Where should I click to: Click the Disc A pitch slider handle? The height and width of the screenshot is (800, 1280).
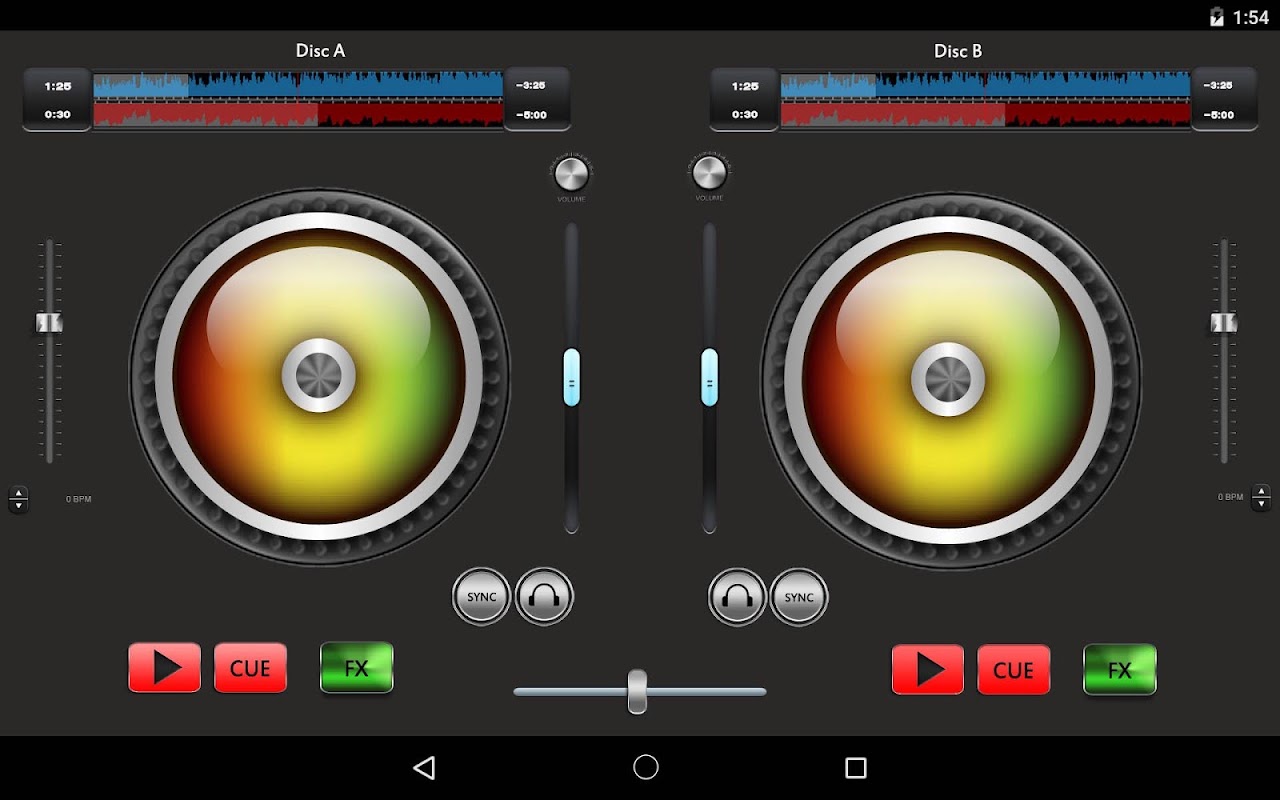[x=49, y=322]
